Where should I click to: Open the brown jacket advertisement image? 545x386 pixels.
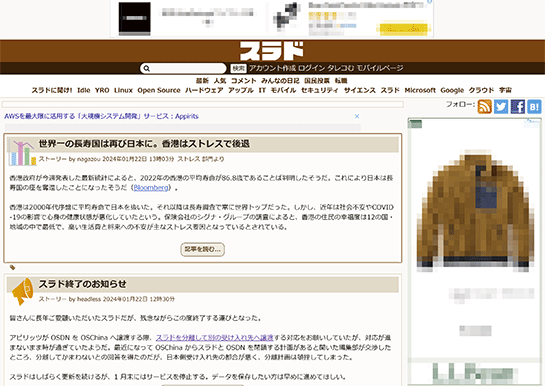click(x=475, y=211)
